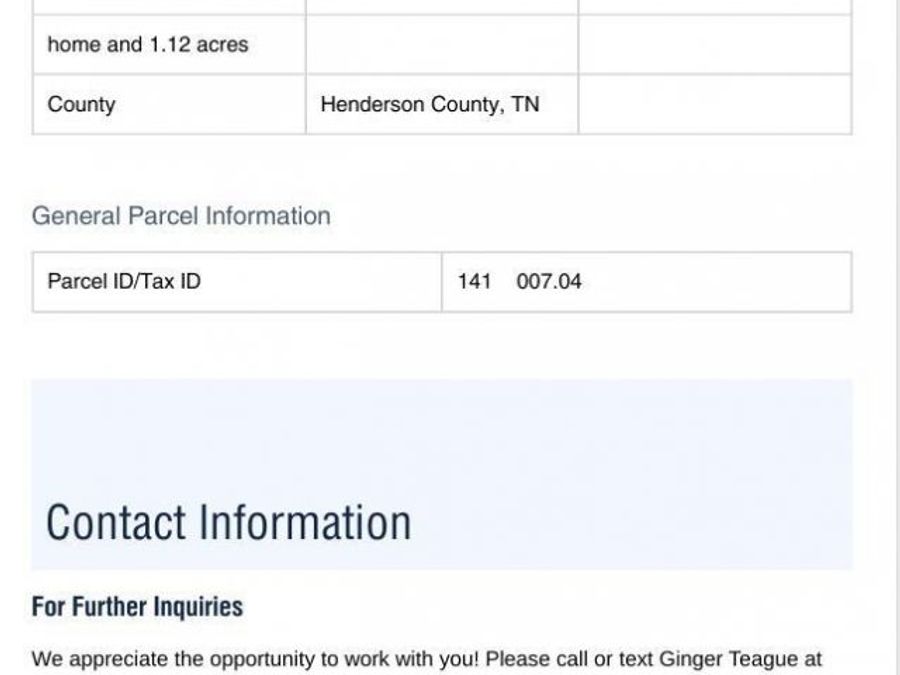
Task: Click the "Contact Information" heading
Action: pyautogui.click(x=229, y=523)
